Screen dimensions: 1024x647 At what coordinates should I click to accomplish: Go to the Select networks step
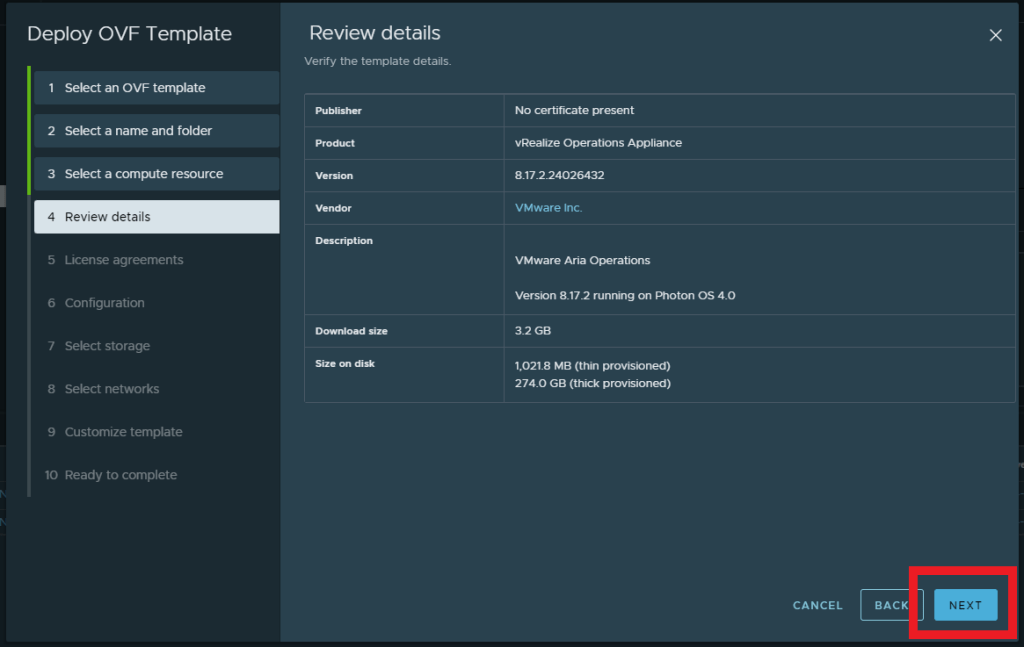tap(111, 389)
